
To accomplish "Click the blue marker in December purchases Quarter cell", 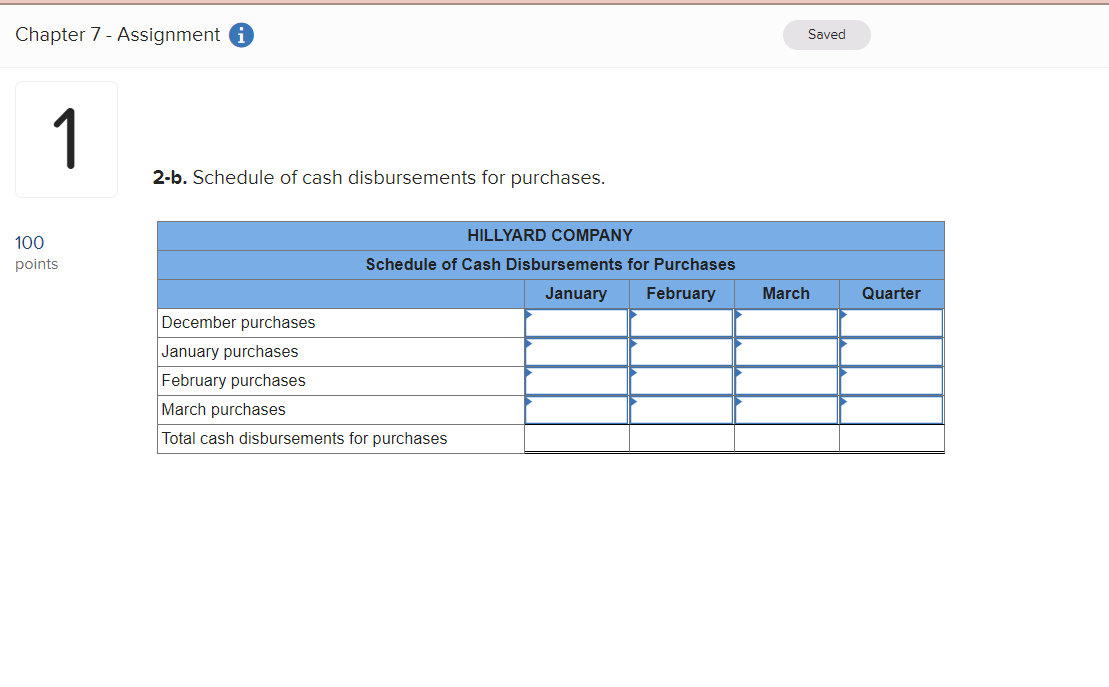I will tap(843, 315).
